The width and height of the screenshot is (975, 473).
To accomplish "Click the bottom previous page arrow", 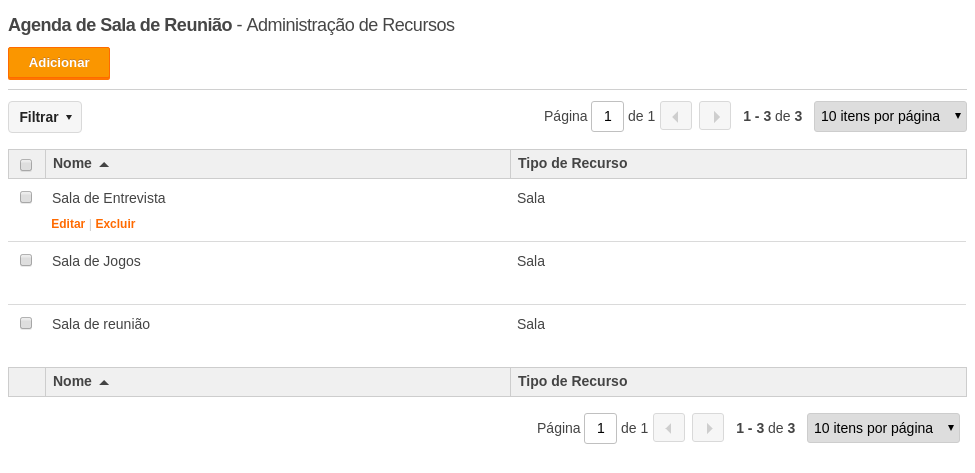I will 669,428.
